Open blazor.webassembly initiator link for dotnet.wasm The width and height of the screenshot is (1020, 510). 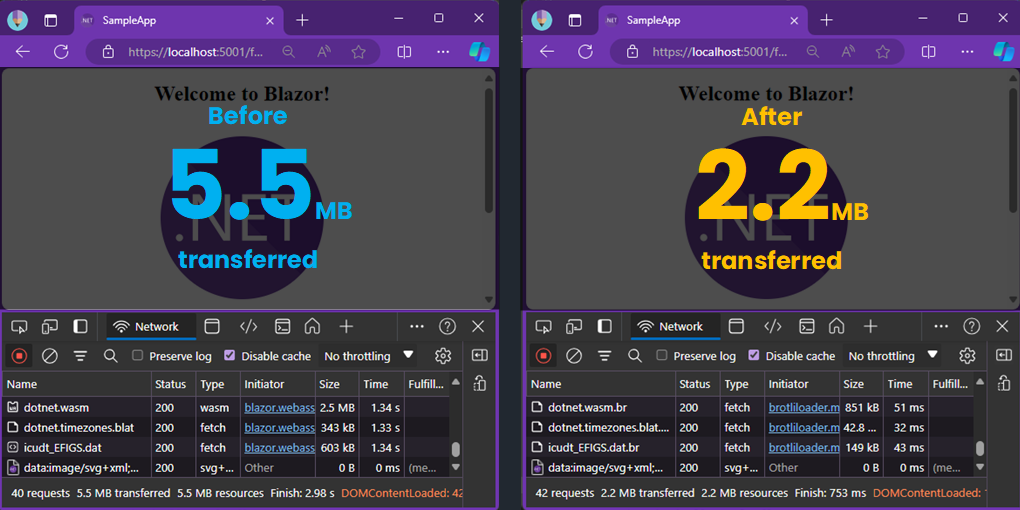tap(280, 408)
